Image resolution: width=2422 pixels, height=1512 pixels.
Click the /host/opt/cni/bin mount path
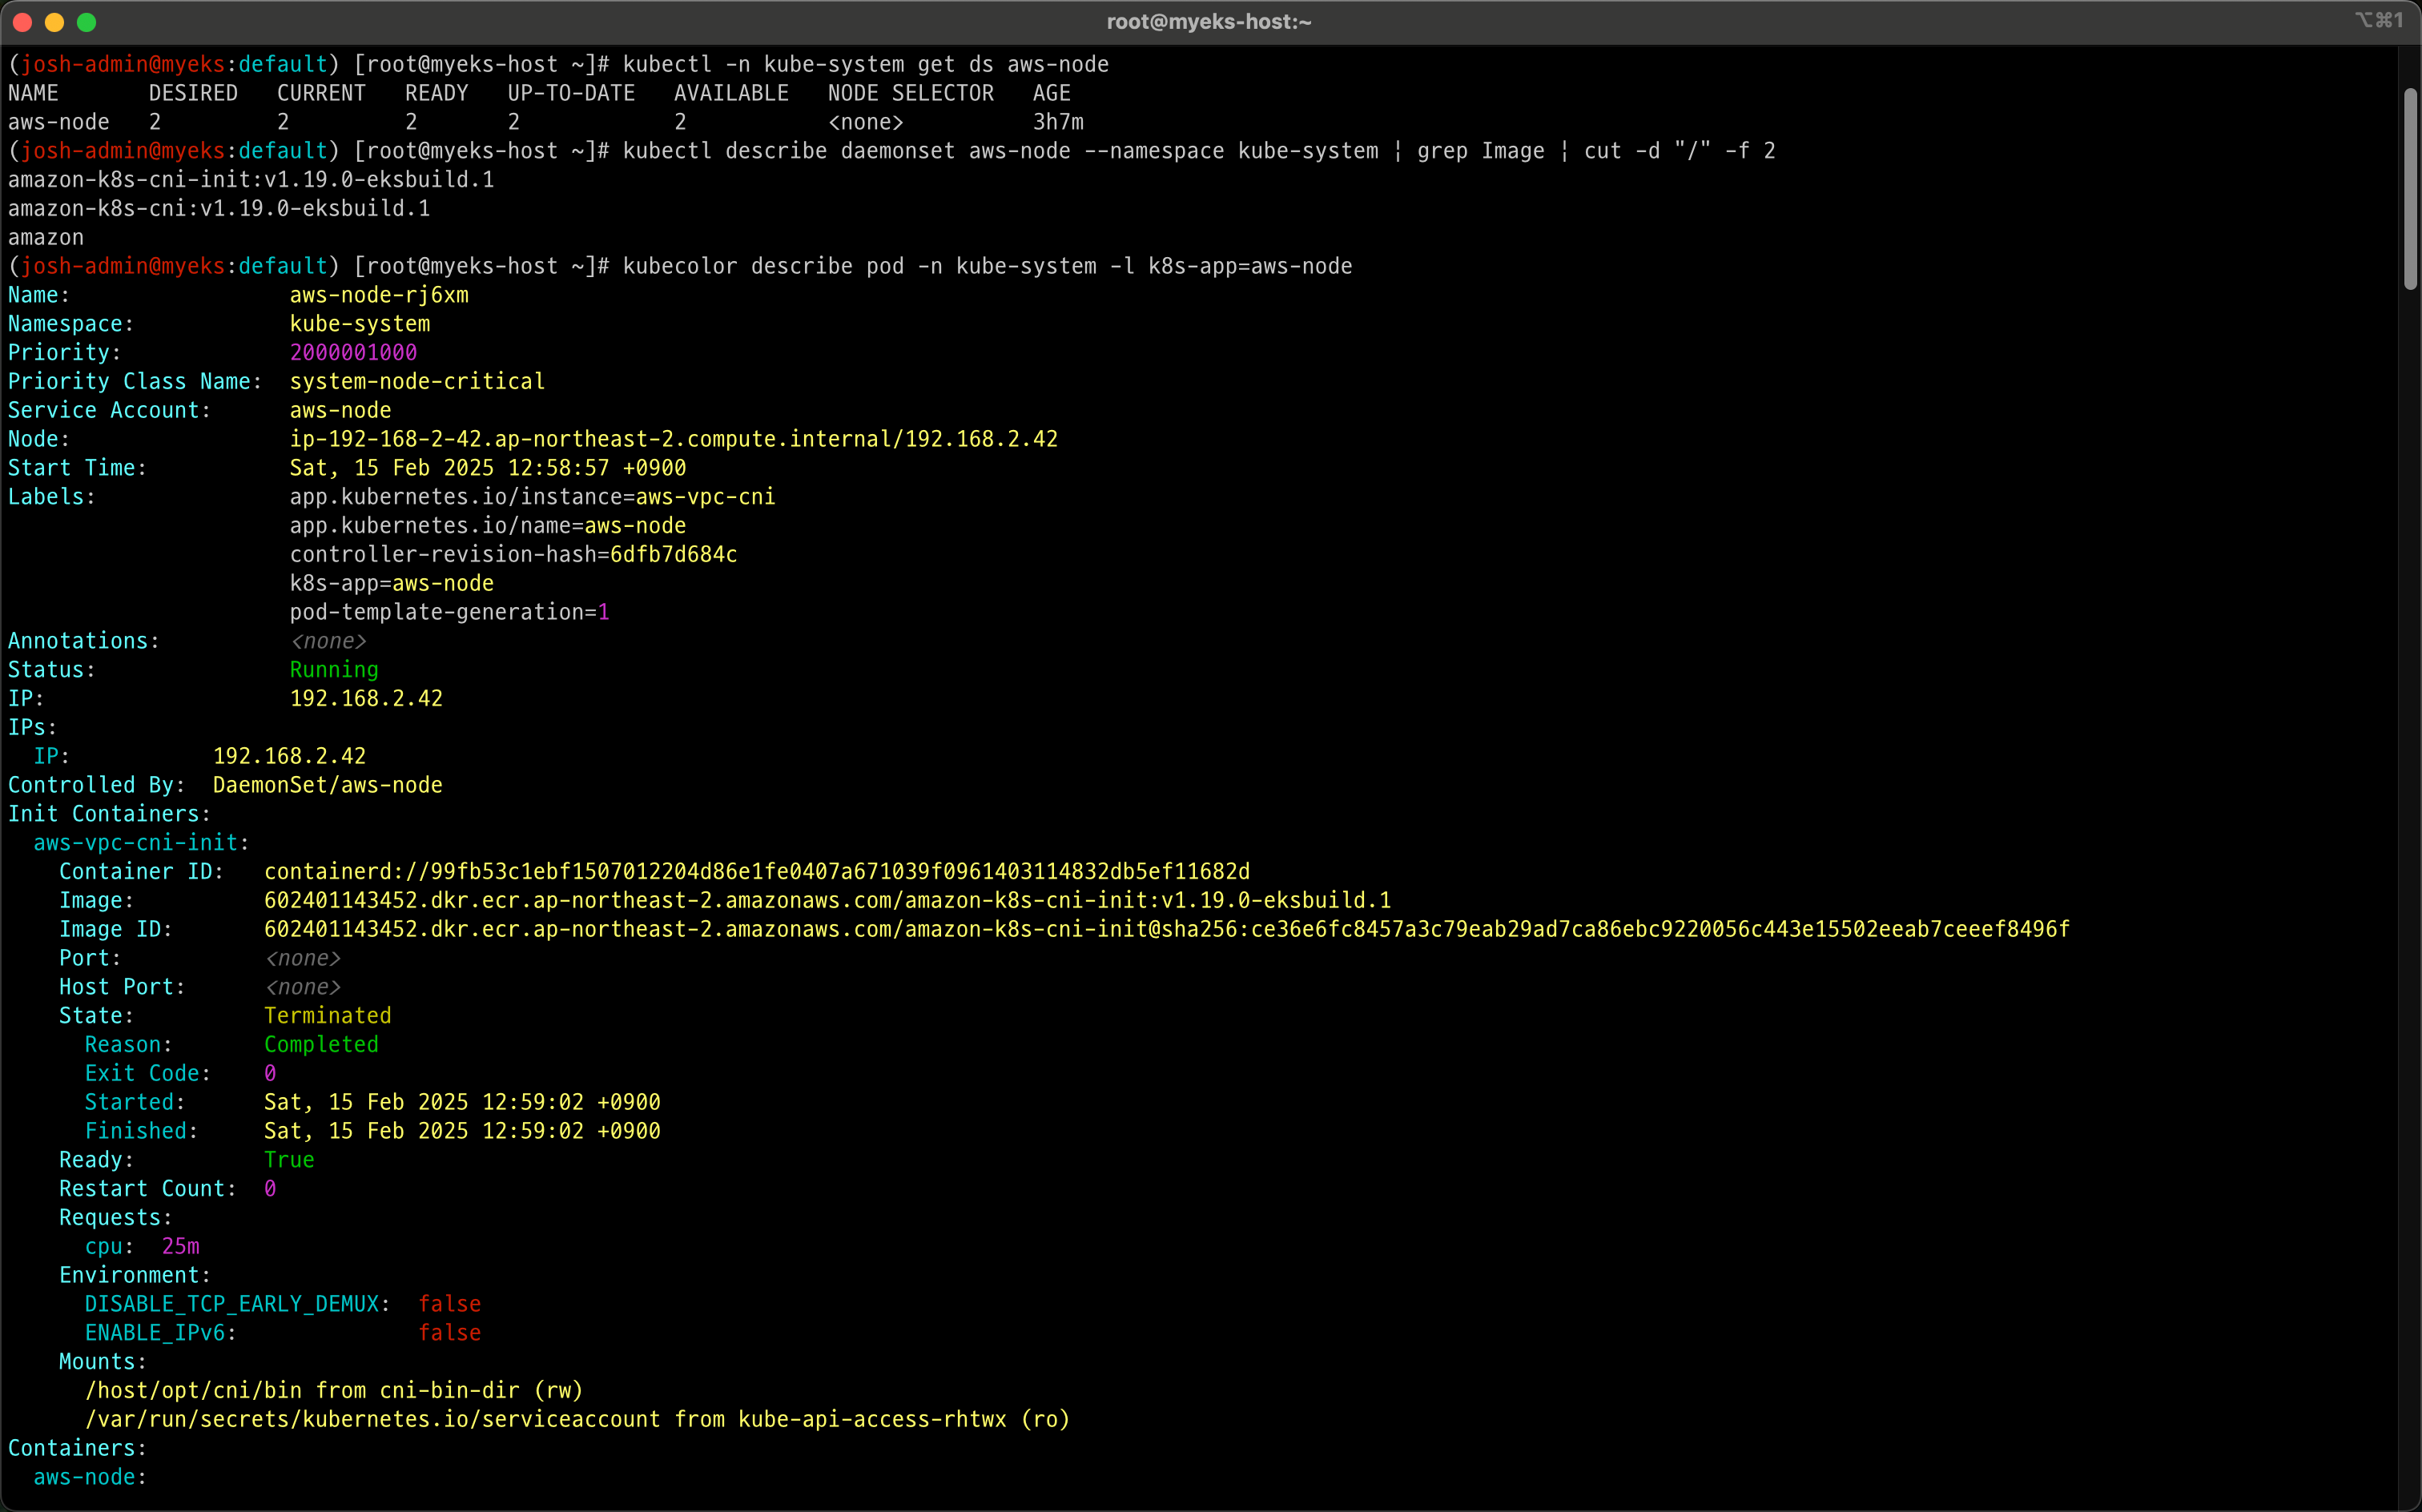tap(193, 1391)
